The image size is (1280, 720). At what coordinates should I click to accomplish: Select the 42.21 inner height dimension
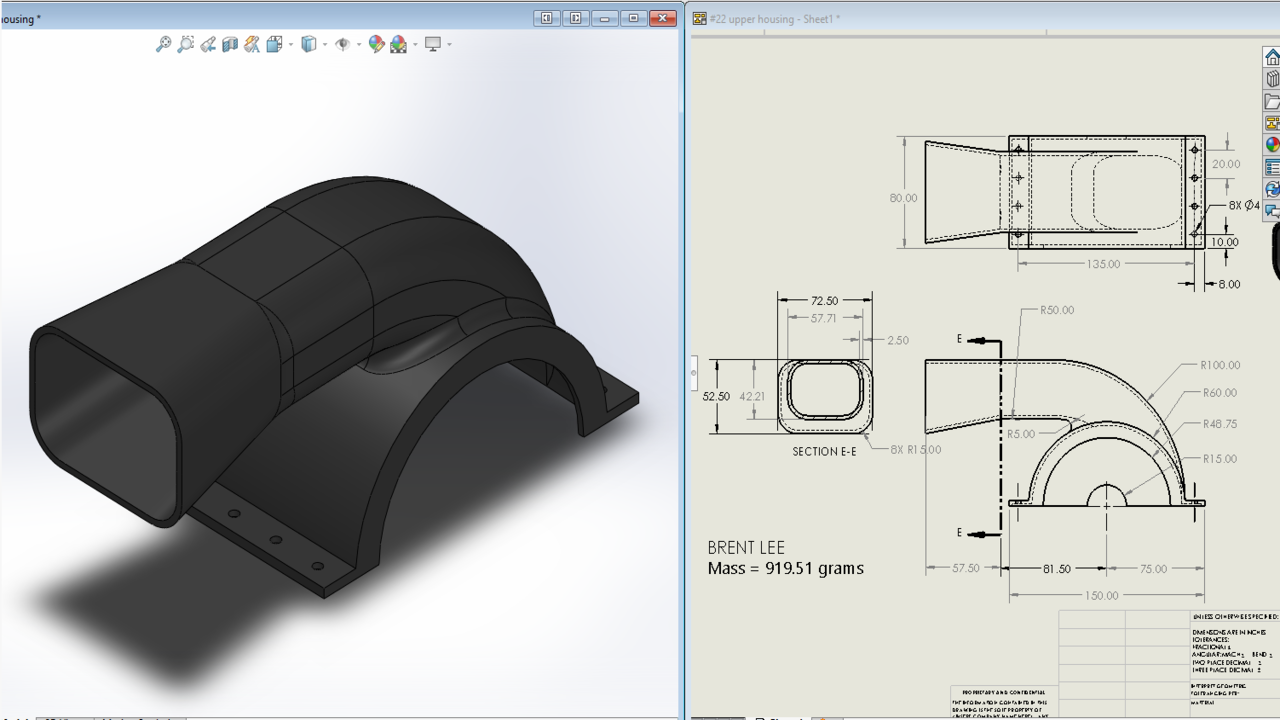tap(752, 396)
